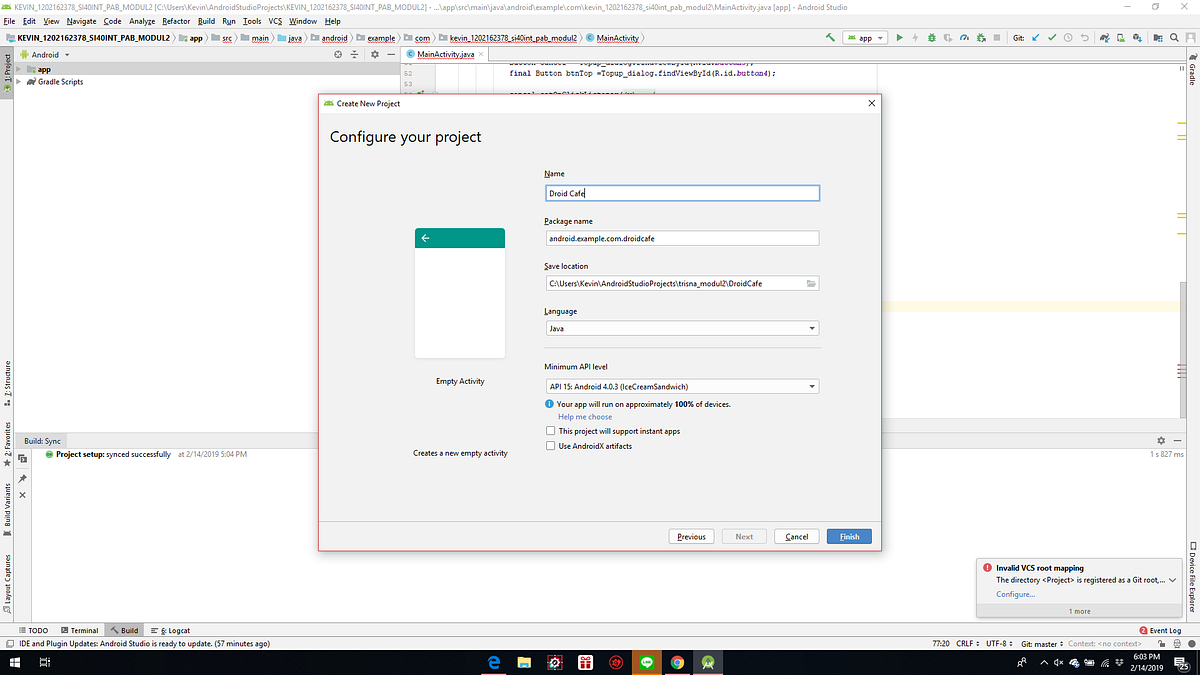Screen dimensions: 1200x675
Task: Open the 'app' run configuration dropdown
Action: (x=864, y=37)
